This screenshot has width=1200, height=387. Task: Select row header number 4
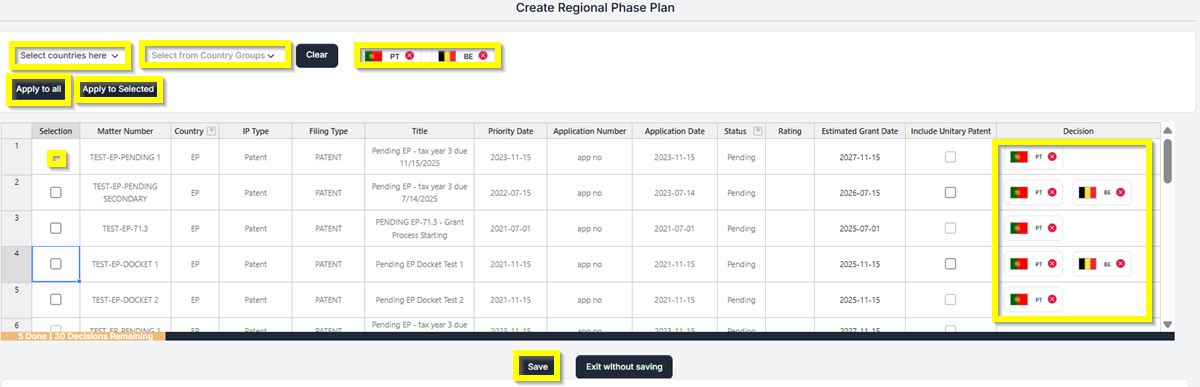16,265
